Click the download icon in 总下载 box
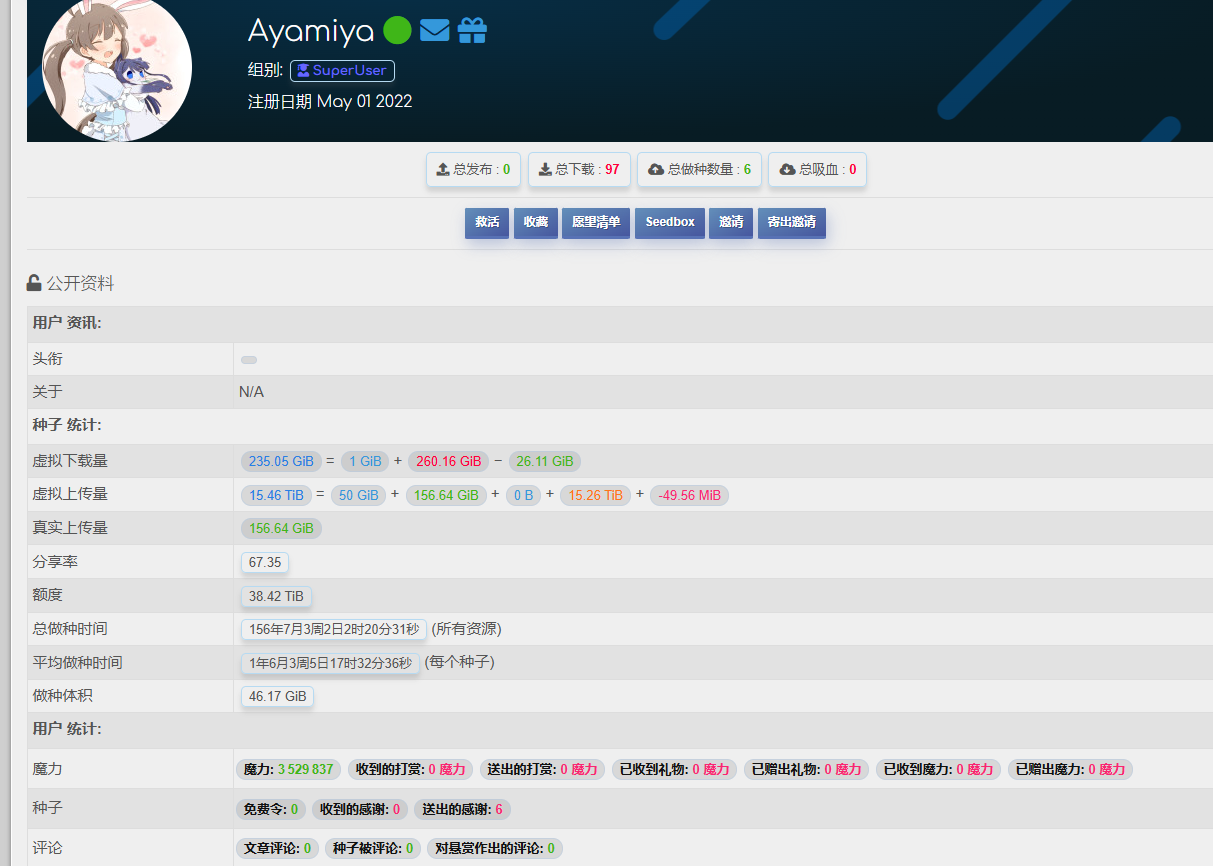This screenshot has width=1213, height=866. point(545,170)
